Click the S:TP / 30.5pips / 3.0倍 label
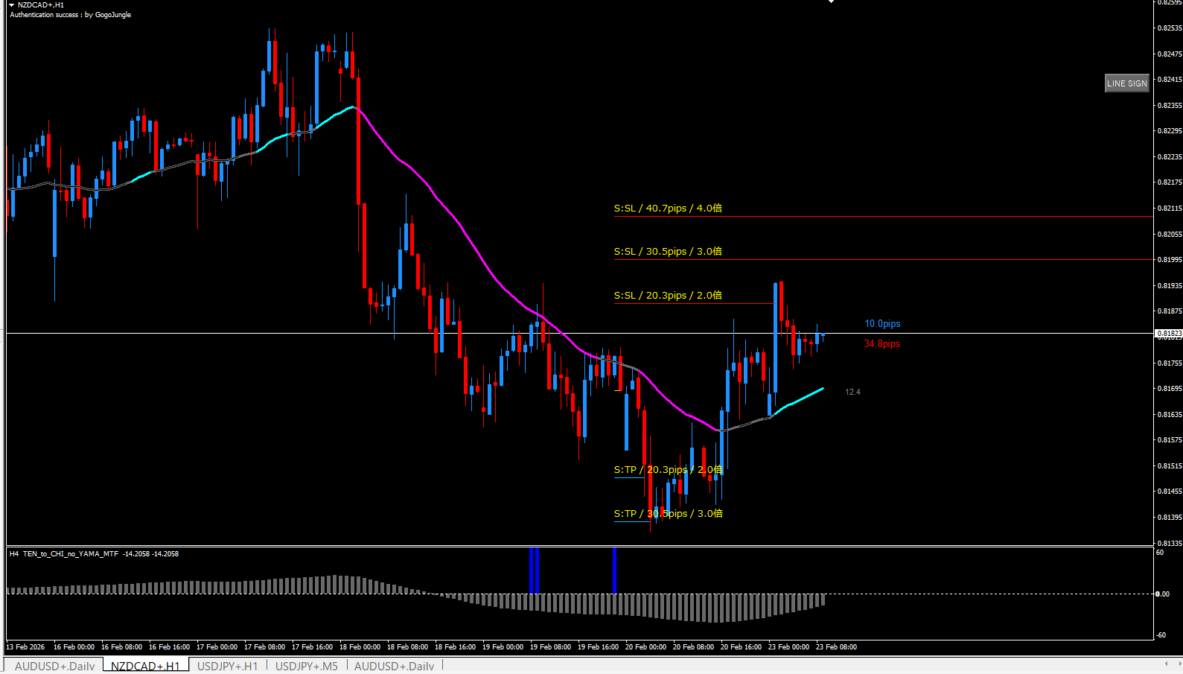The image size is (1183, 674). (667, 514)
